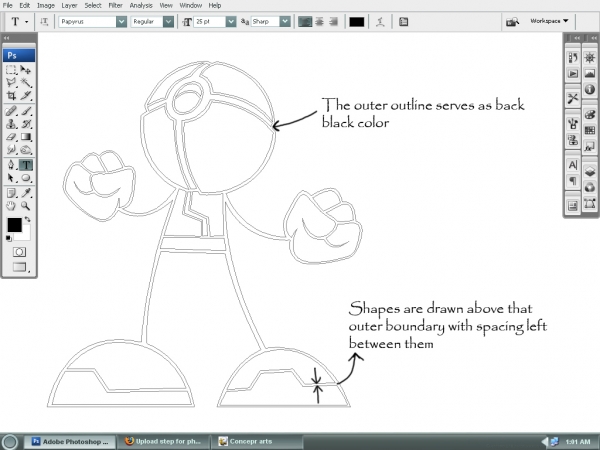Open the Sharp anti-aliasing dropdown
Screen dimensions: 600x450
pos(285,22)
